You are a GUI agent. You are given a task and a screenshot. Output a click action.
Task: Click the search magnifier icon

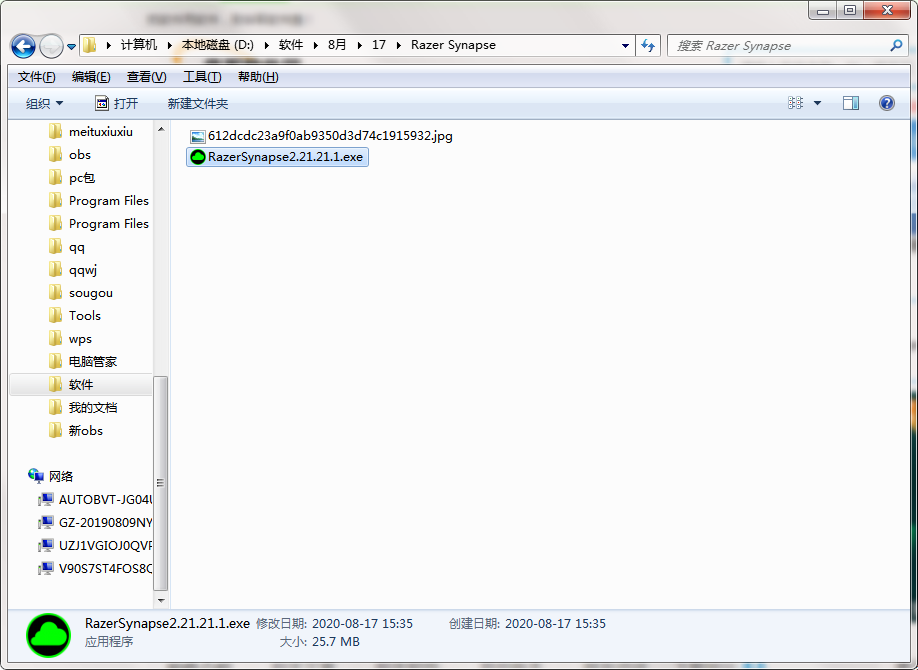tap(896, 45)
